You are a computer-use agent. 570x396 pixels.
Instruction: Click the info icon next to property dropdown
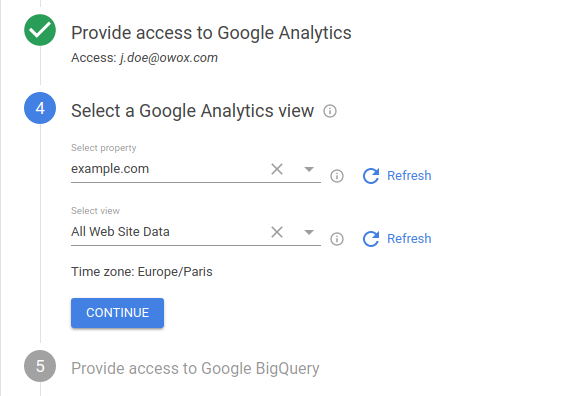click(x=337, y=176)
